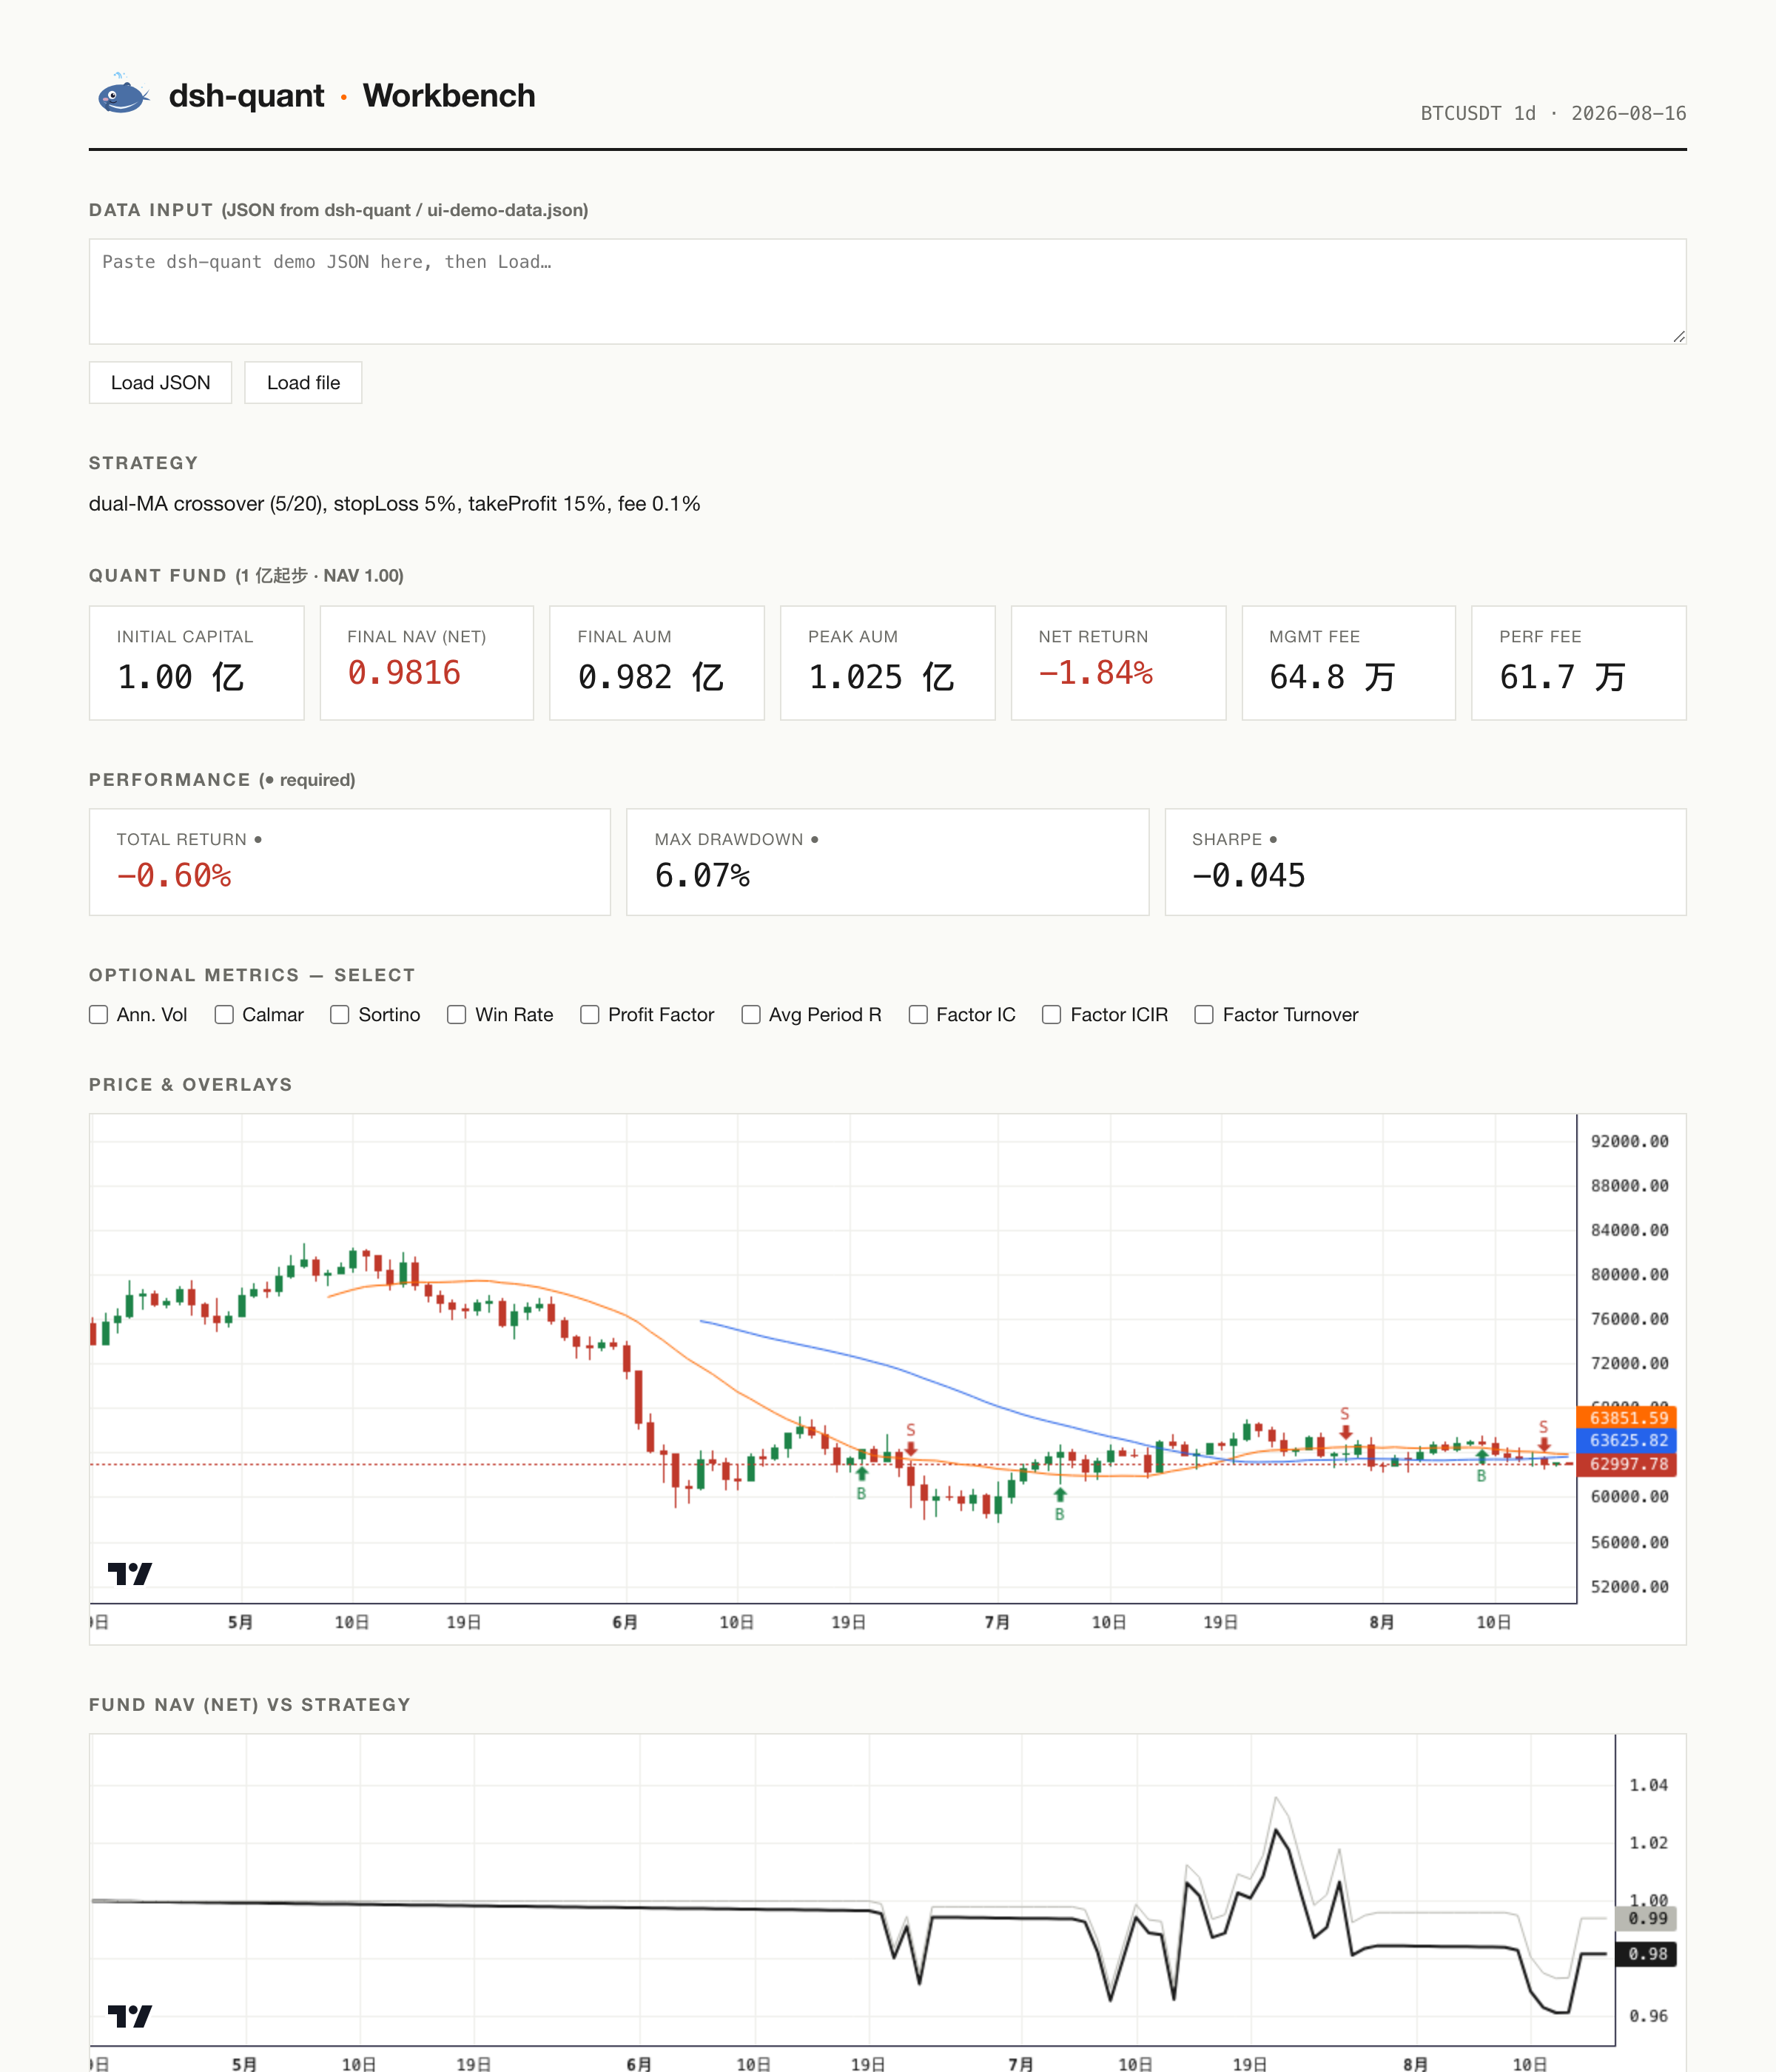Click the Workbench title text
The width and height of the screenshot is (1776, 2072).
click(449, 95)
